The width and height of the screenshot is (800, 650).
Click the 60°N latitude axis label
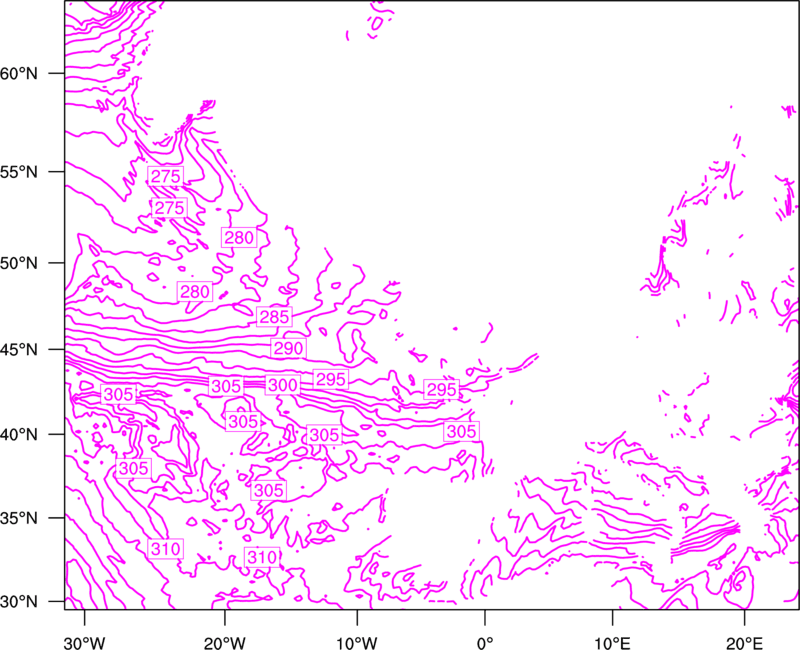19,74
